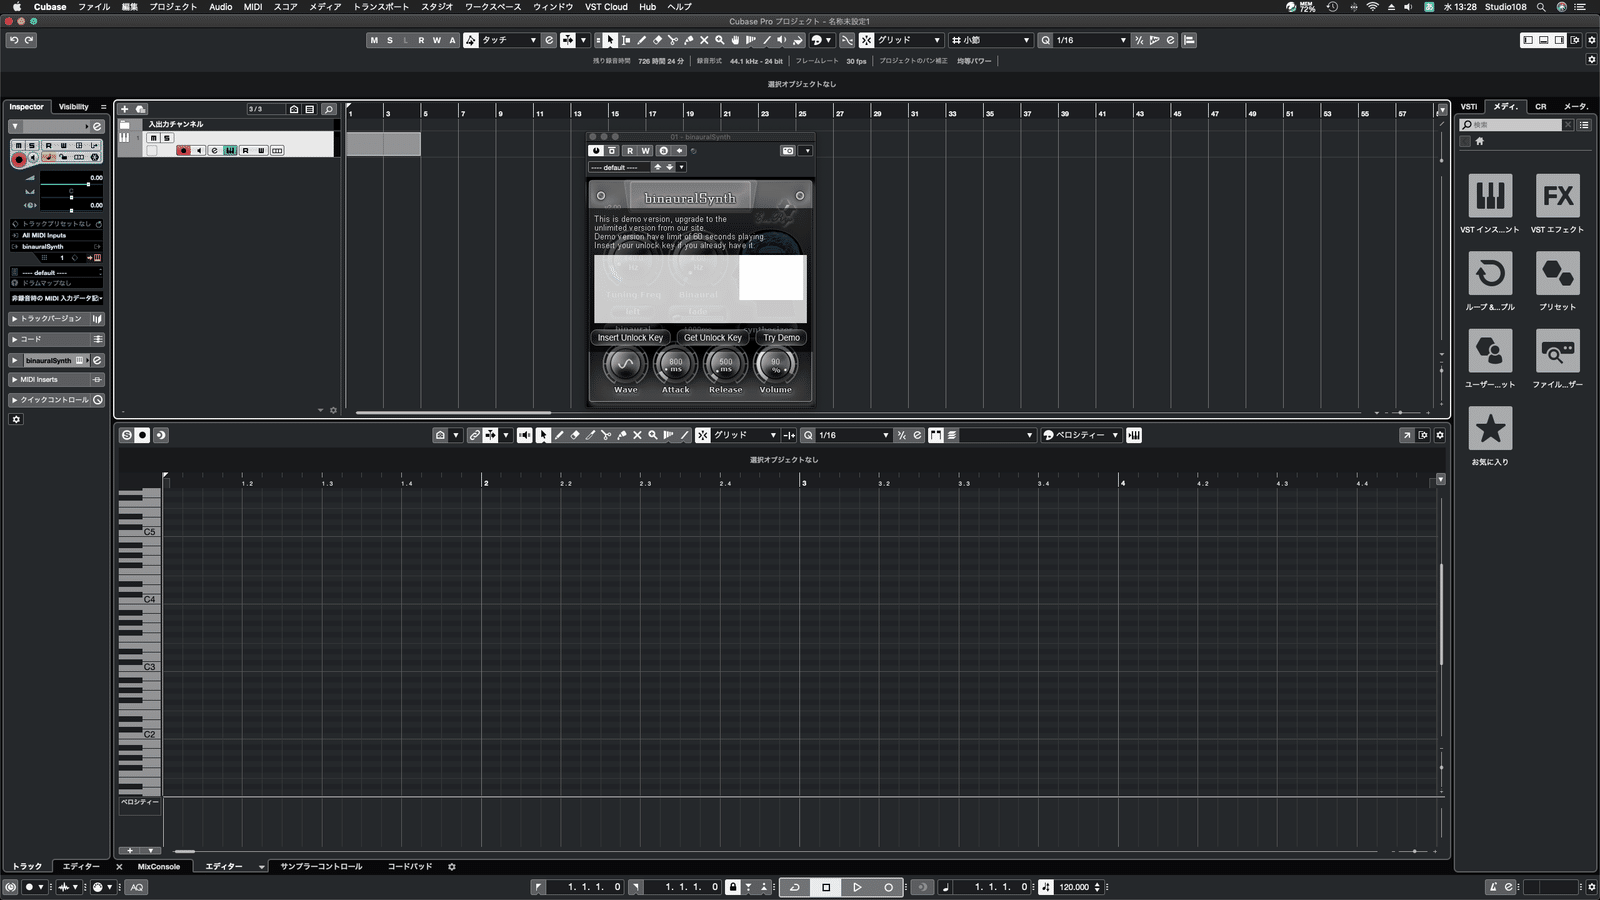This screenshot has height=900, width=1600.
Task: Expand the トラックバージョン Inspector section
Action: 57,319
